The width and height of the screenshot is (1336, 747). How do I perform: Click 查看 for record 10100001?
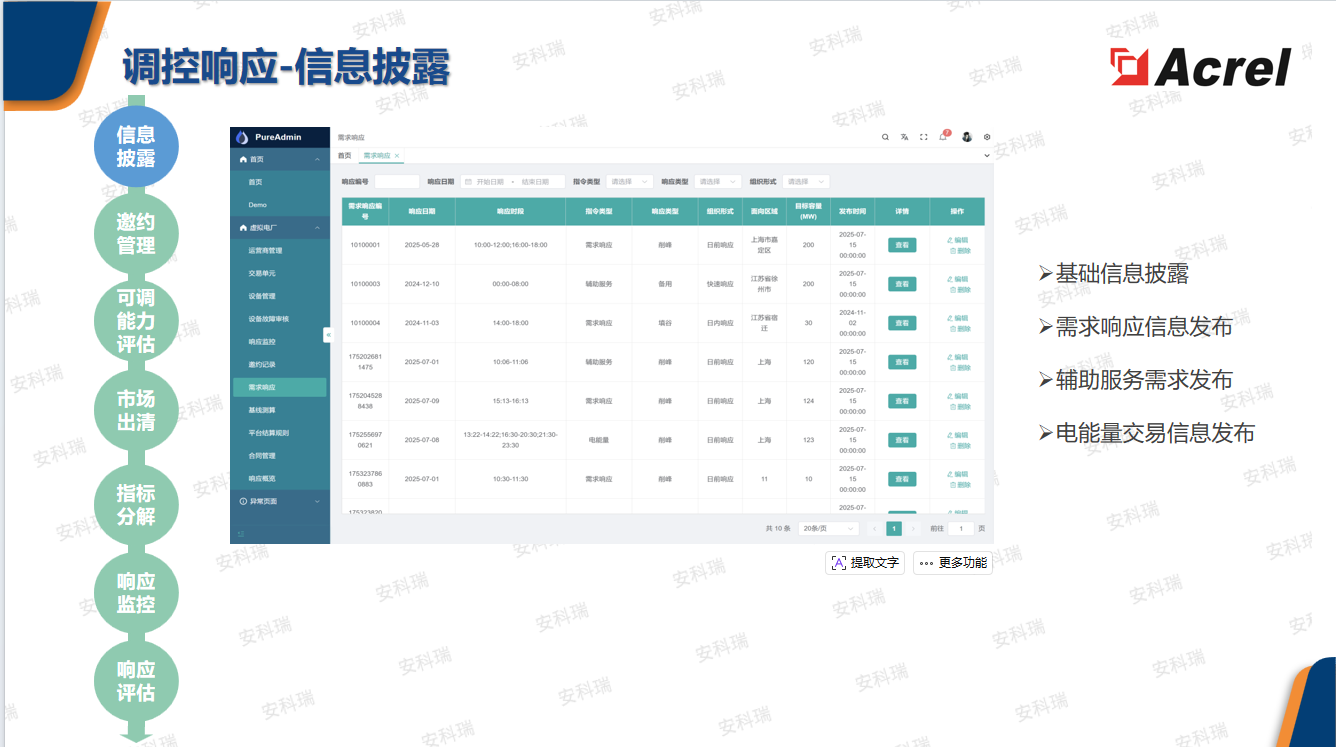[x=902, y=245]
